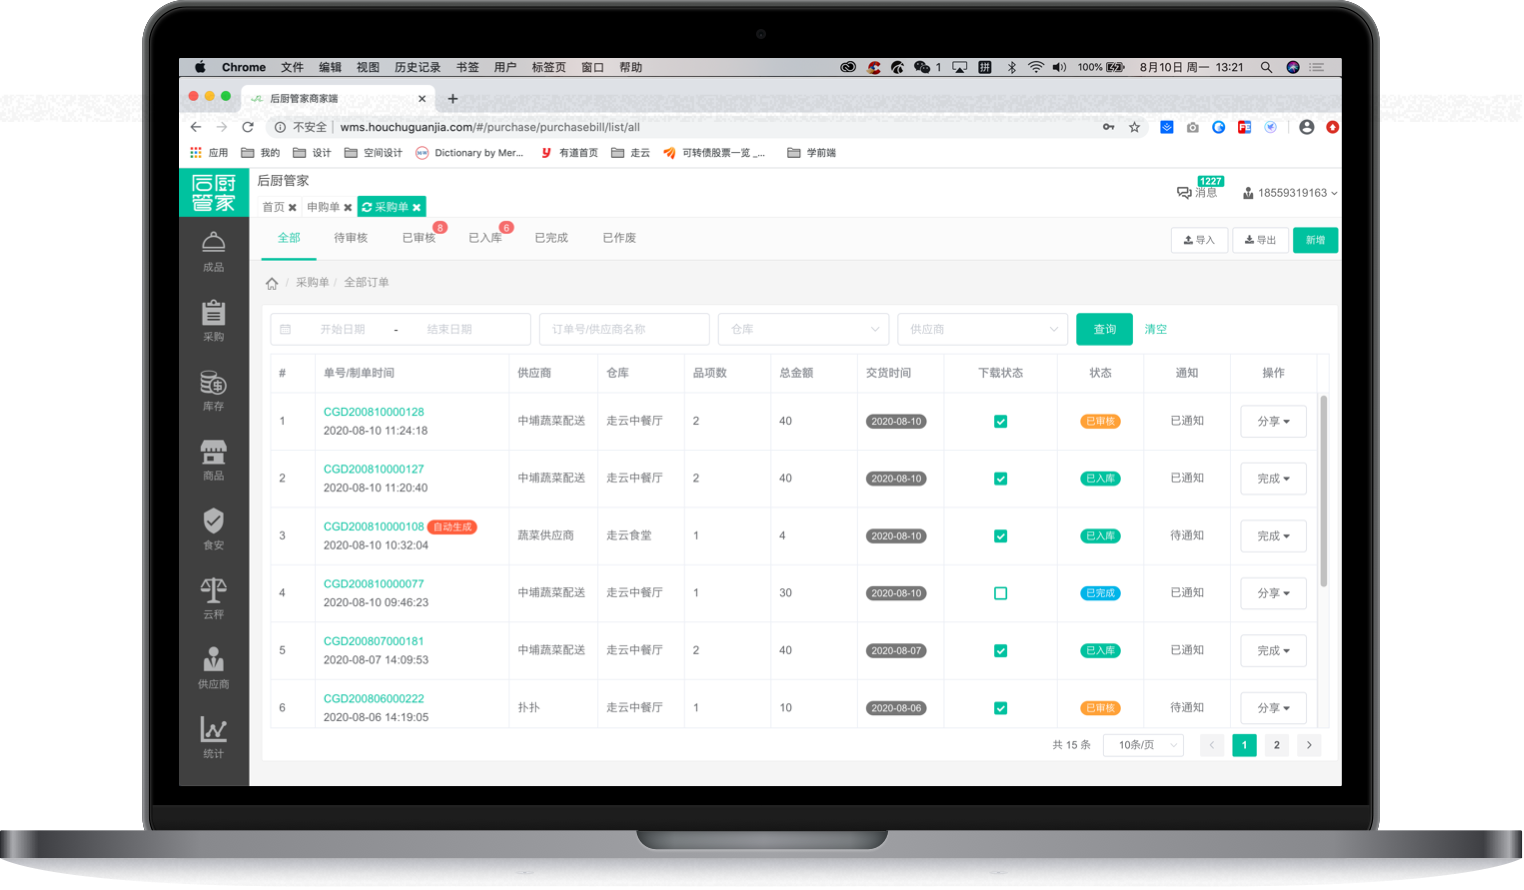The image size is (1524, 890).
Task: Click the 后厨管家 logo
Action: [214, 192]
